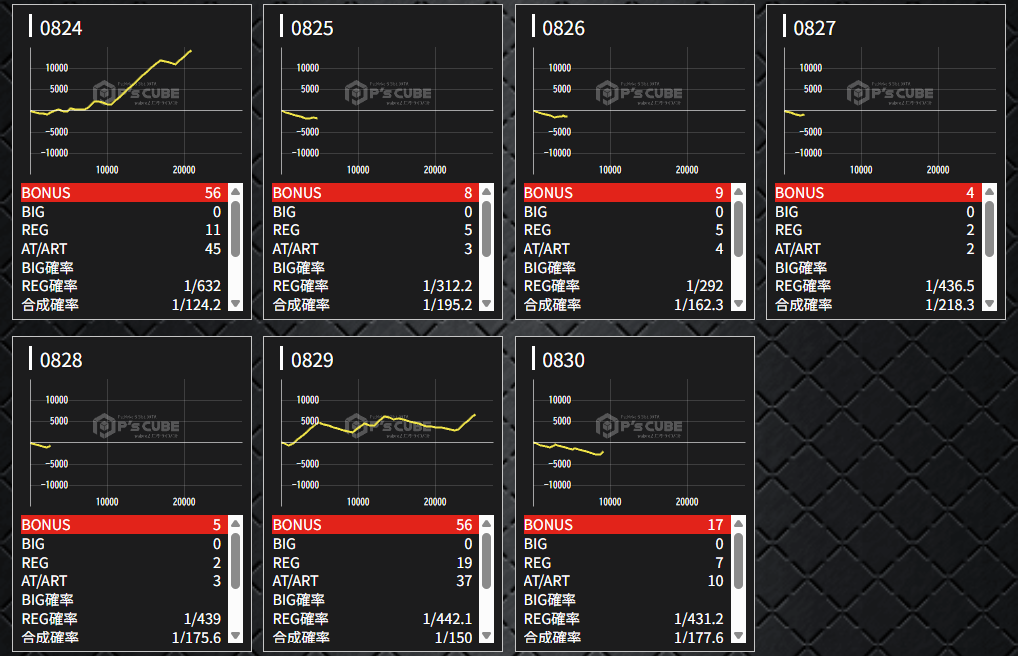Click scroll-up arrow in machine 0825 stats
The image size is (1018, 656).
pos(486,192)
